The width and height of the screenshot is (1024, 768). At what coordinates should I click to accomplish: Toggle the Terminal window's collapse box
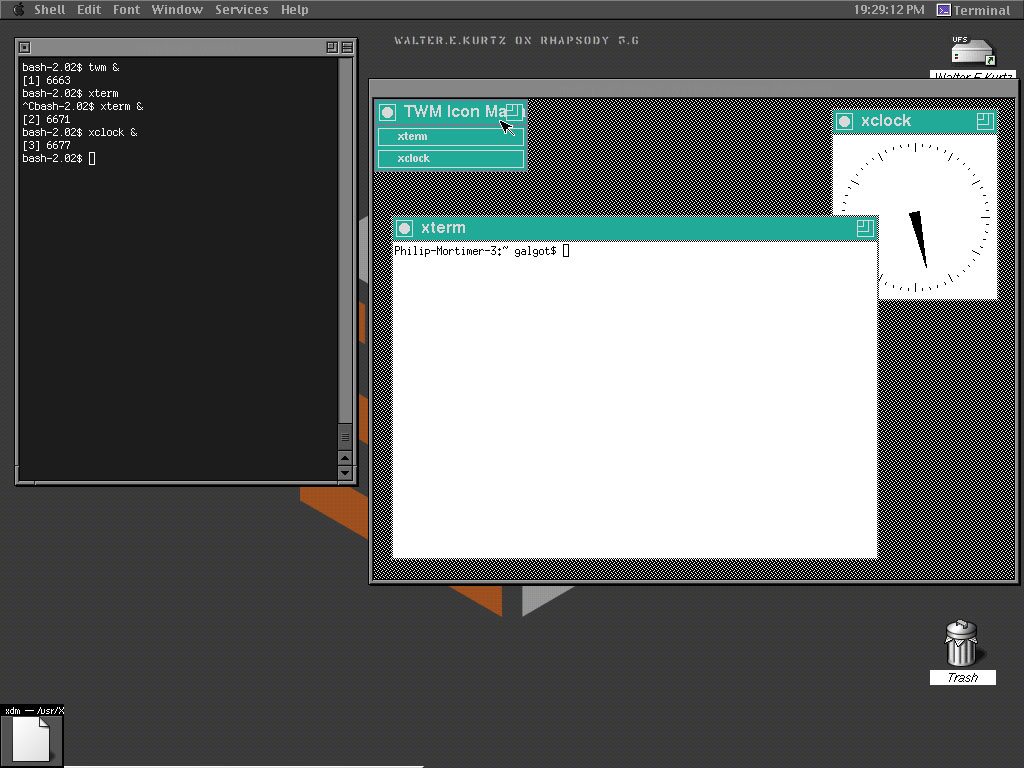(347, 47)
